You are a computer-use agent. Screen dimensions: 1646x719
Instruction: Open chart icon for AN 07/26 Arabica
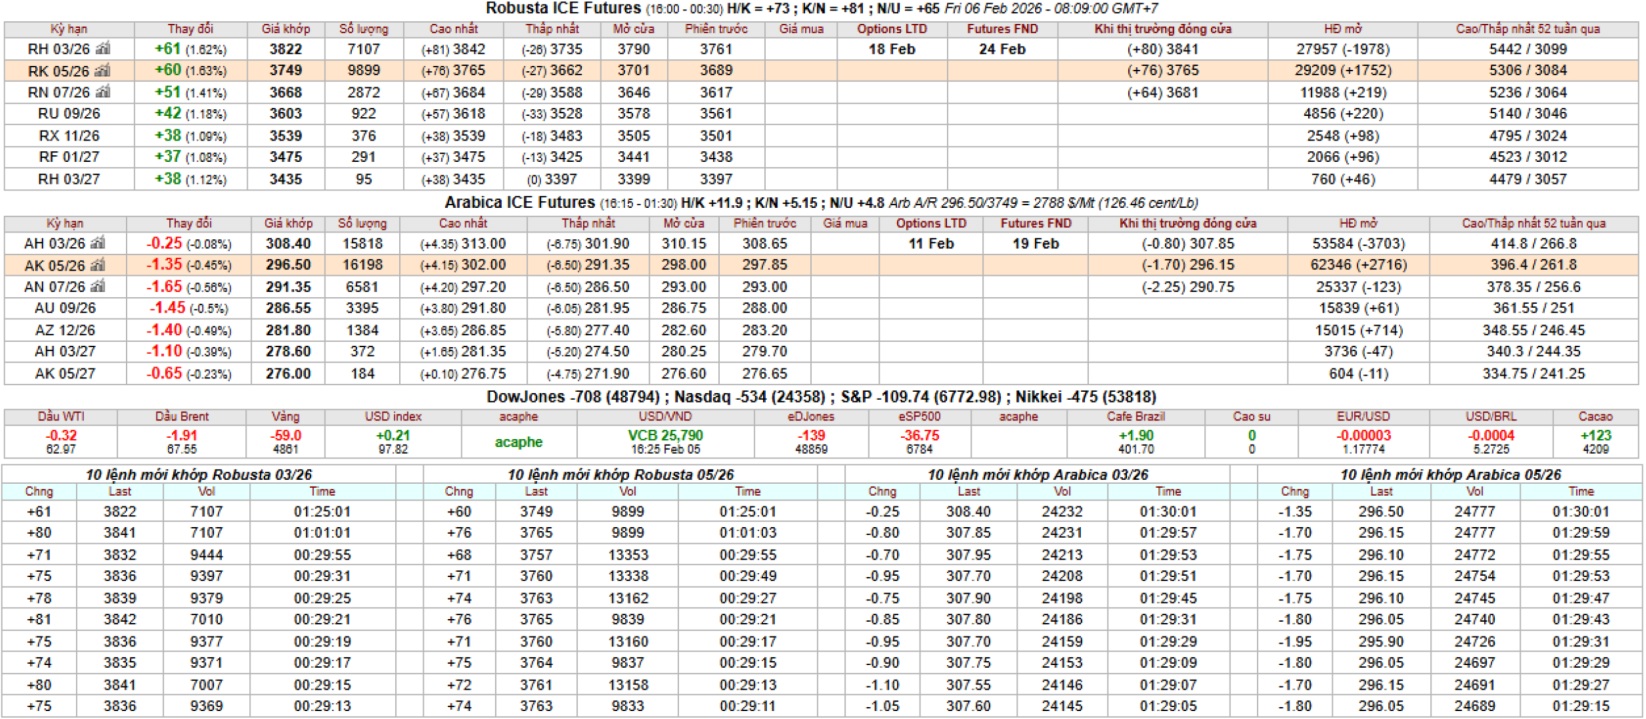click(98, 287)
